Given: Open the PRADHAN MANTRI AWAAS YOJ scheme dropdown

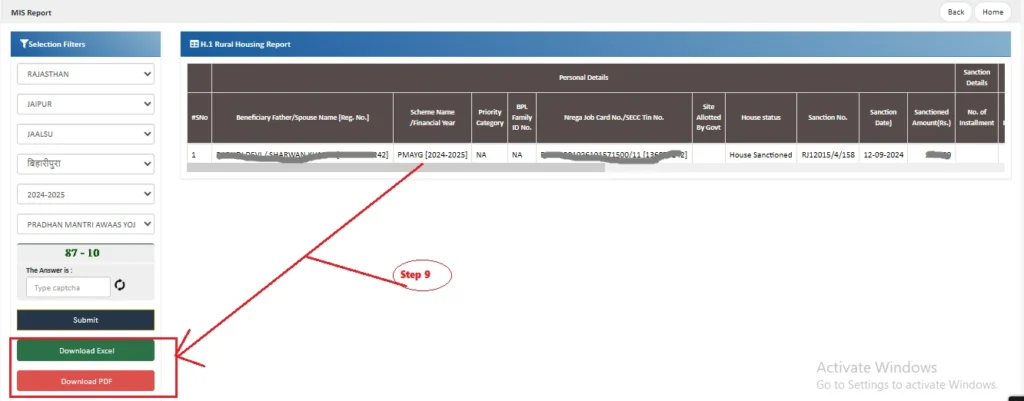Looking at the screenshot, I should pos(86,224).
